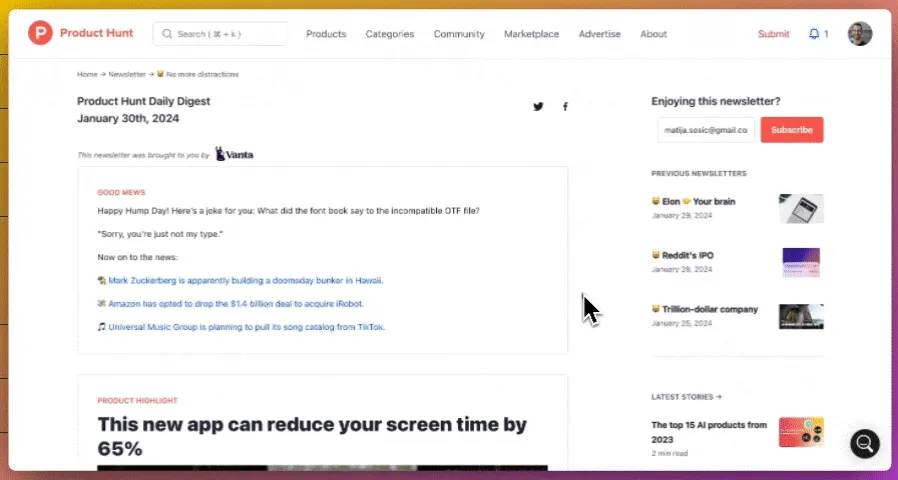Open Trillion-dollar company newsletter

704,309
